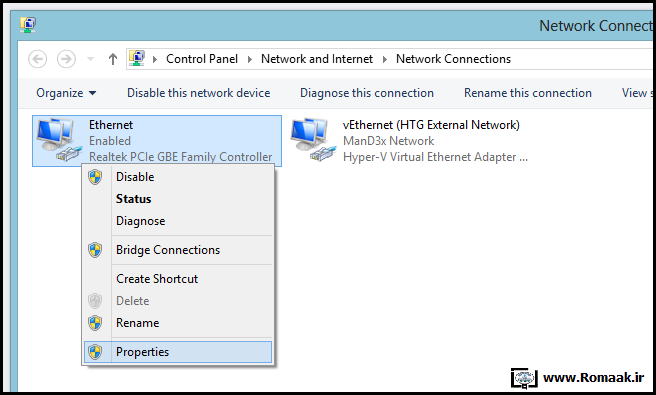Screen dimensions: 656x395
Task: Click the Realtek PCIe GBE Family Controller text
Action: [x=181, y=157]
